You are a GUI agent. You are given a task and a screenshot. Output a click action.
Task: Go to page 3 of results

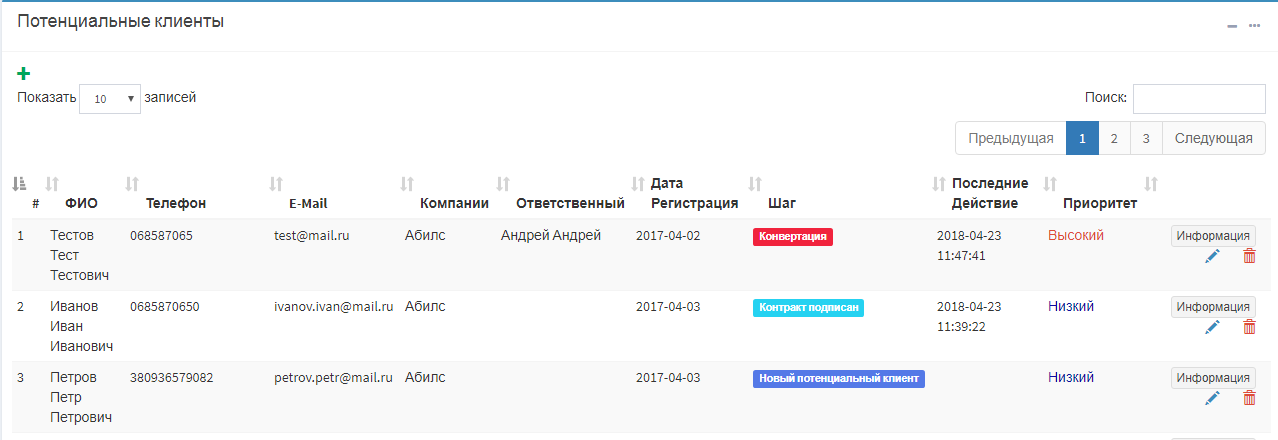(x=1146, y=139)
